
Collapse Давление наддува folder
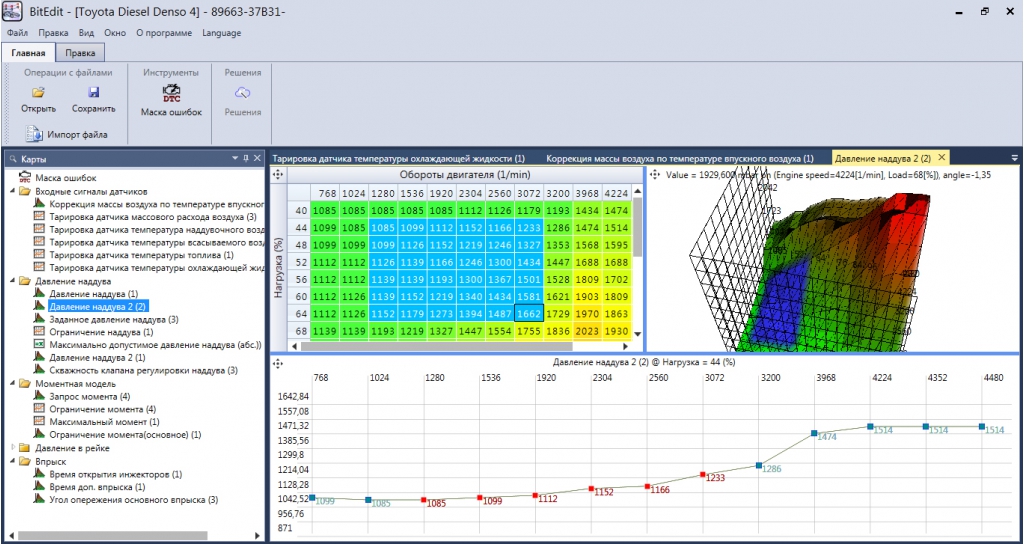14,281
